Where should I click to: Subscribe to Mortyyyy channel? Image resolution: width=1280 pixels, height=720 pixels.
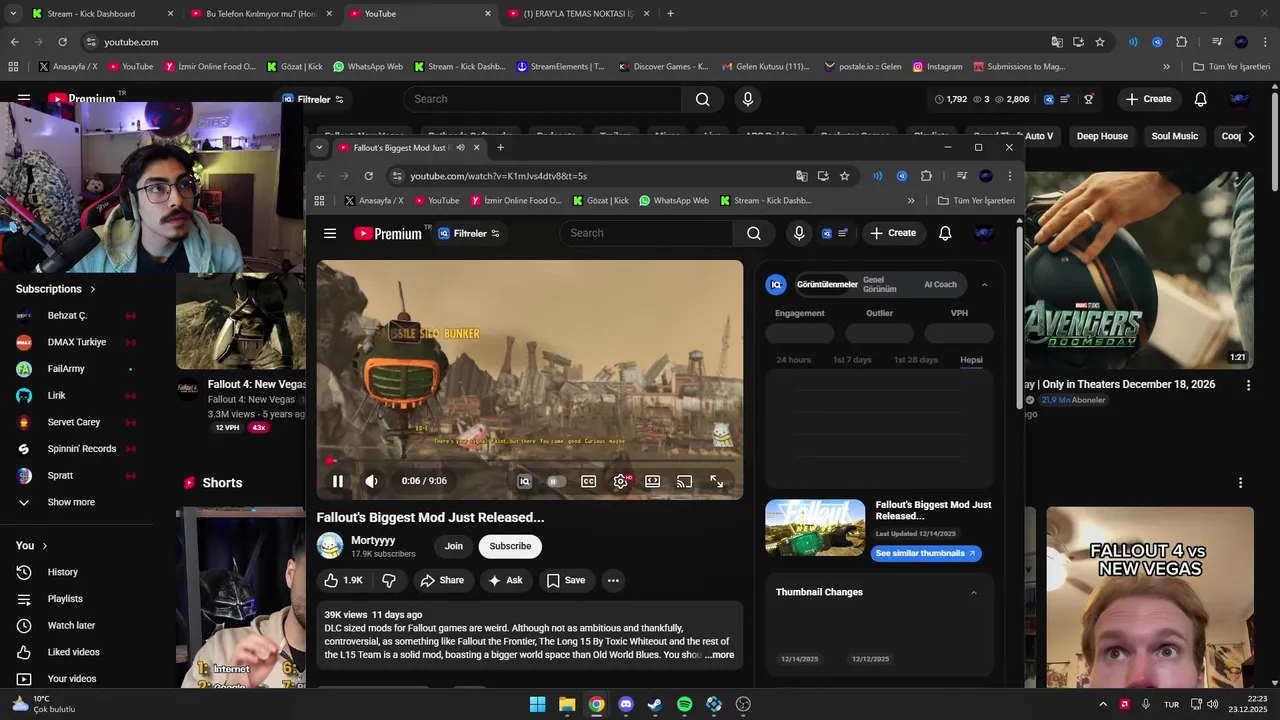click(x=510, y=546)
